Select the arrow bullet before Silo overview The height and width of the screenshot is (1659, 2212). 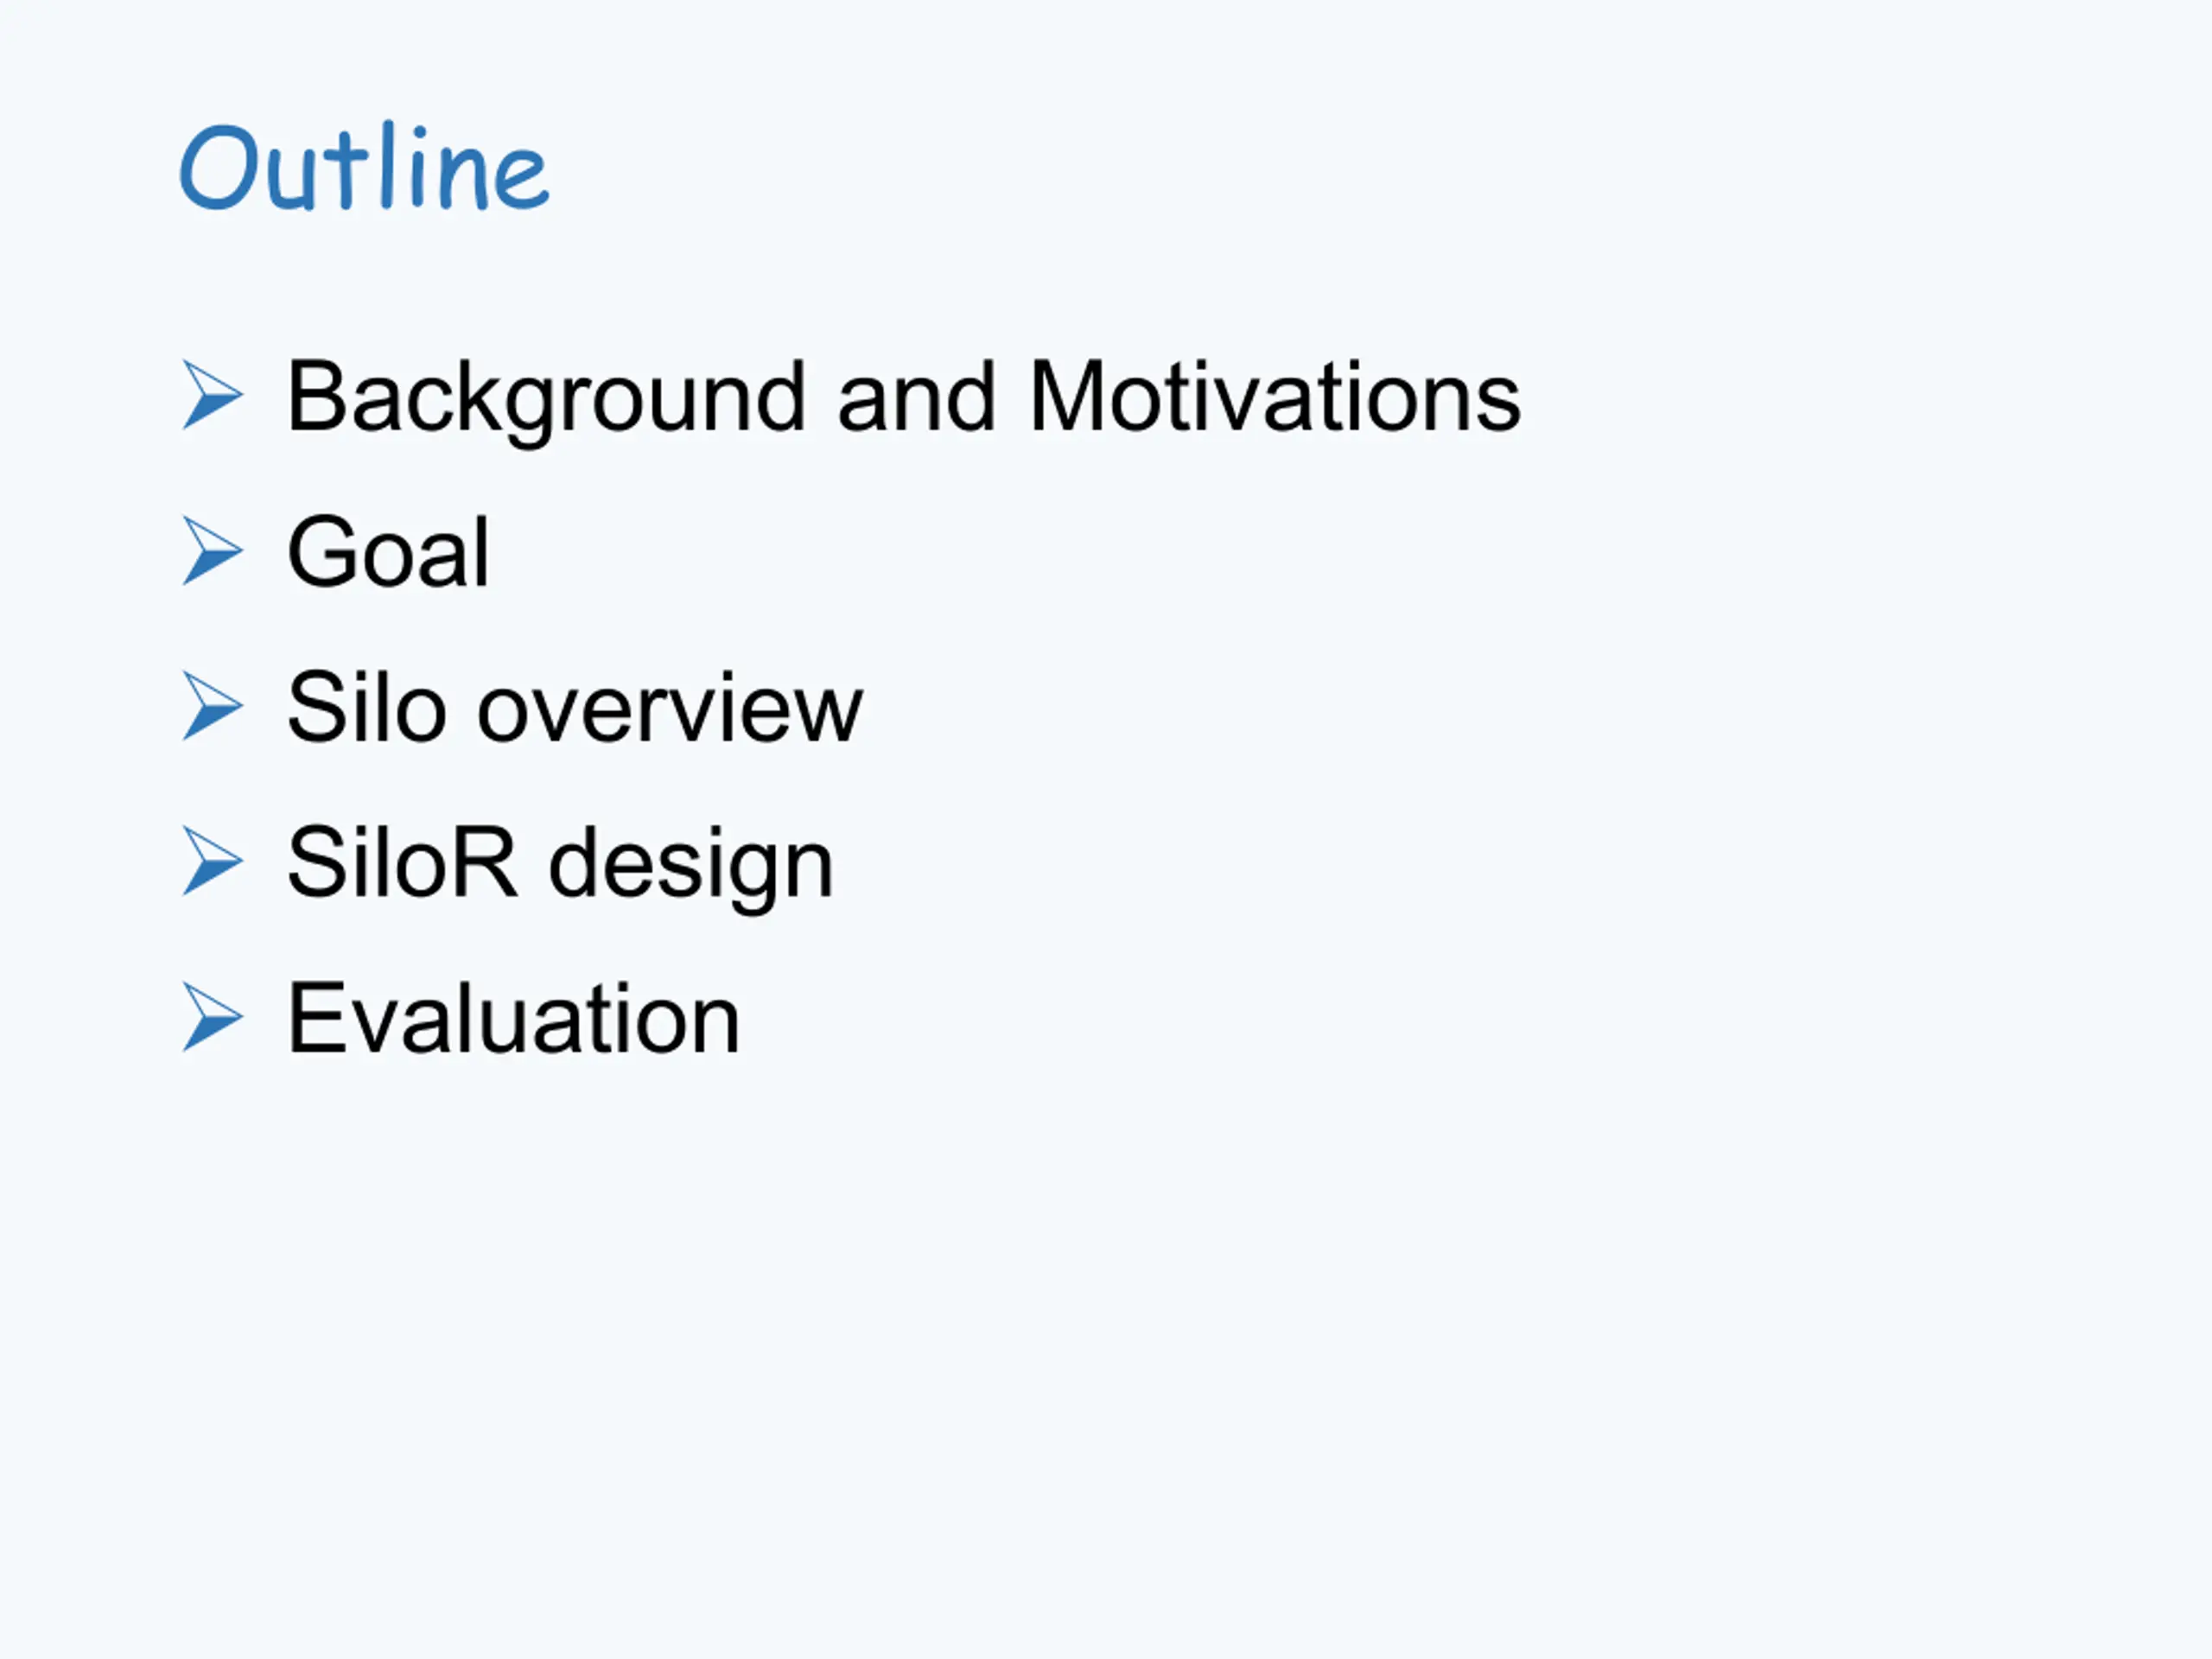(212, 707)
